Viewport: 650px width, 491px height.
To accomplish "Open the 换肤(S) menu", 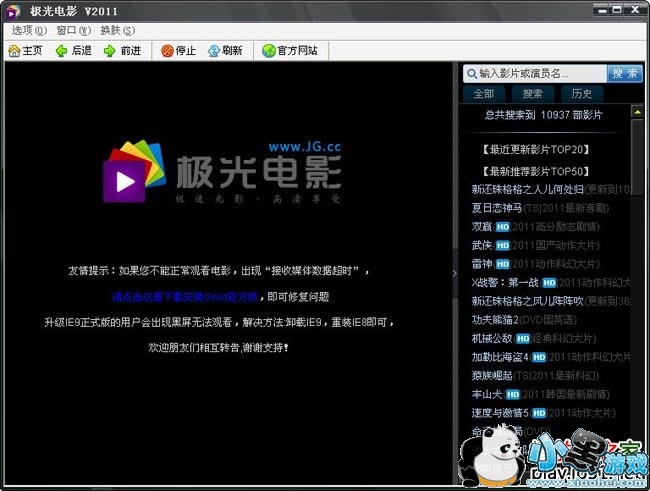I will (x=118, y=31).
